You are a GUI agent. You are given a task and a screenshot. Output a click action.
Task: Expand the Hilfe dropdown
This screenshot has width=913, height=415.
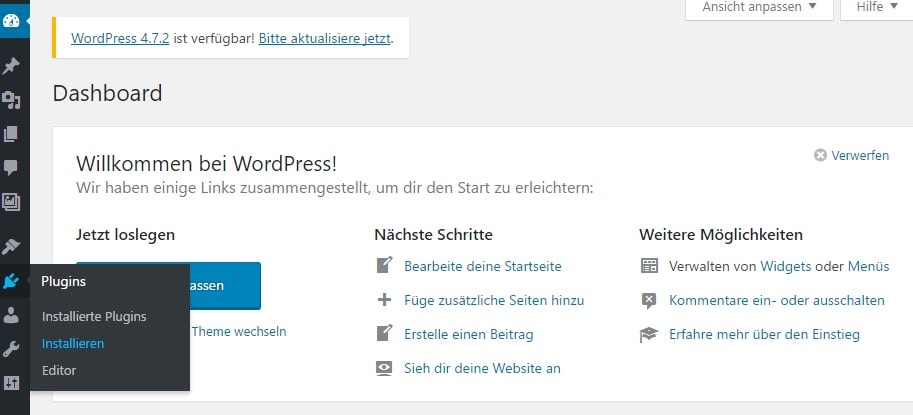877,8
